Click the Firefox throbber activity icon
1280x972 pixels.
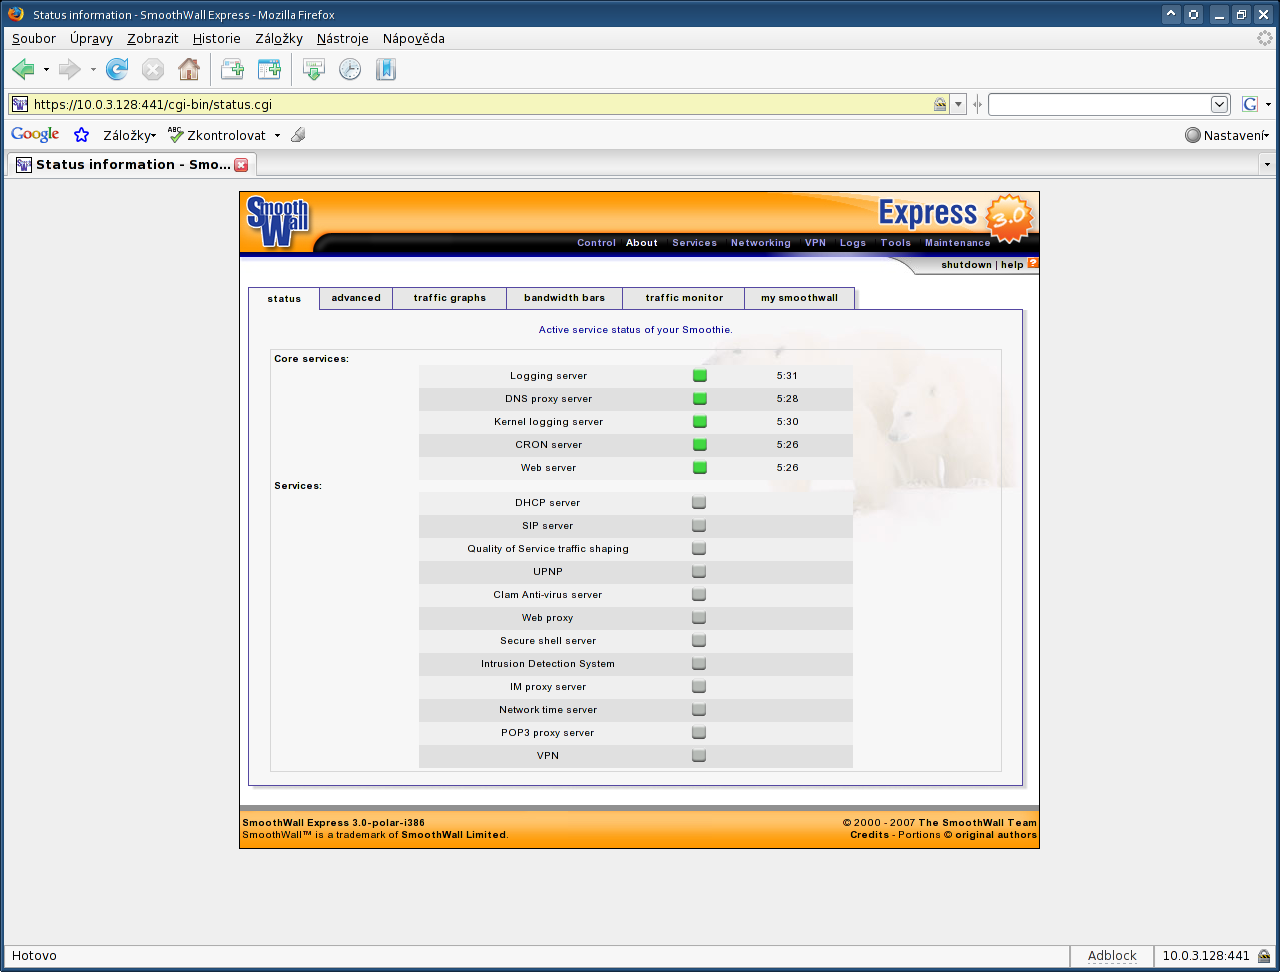1265,38
